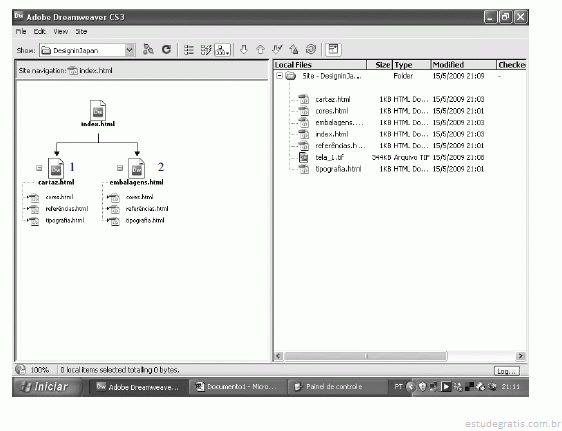Screen dimensions: 562x431
Task: Select the Site - DesignInJa... folder row
Action: 400,76
